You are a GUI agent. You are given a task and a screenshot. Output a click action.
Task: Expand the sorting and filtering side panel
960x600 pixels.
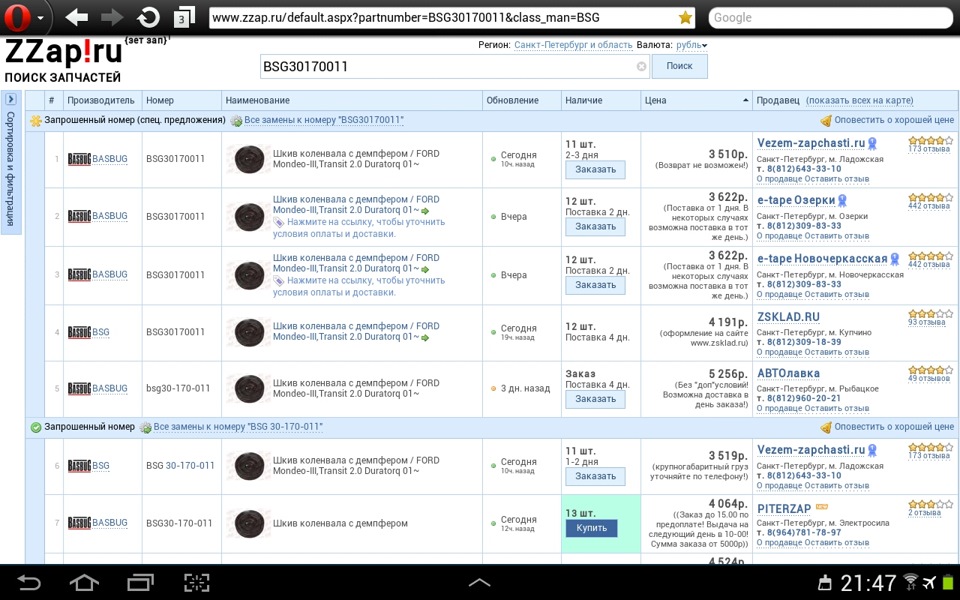[x=11, y=162]
